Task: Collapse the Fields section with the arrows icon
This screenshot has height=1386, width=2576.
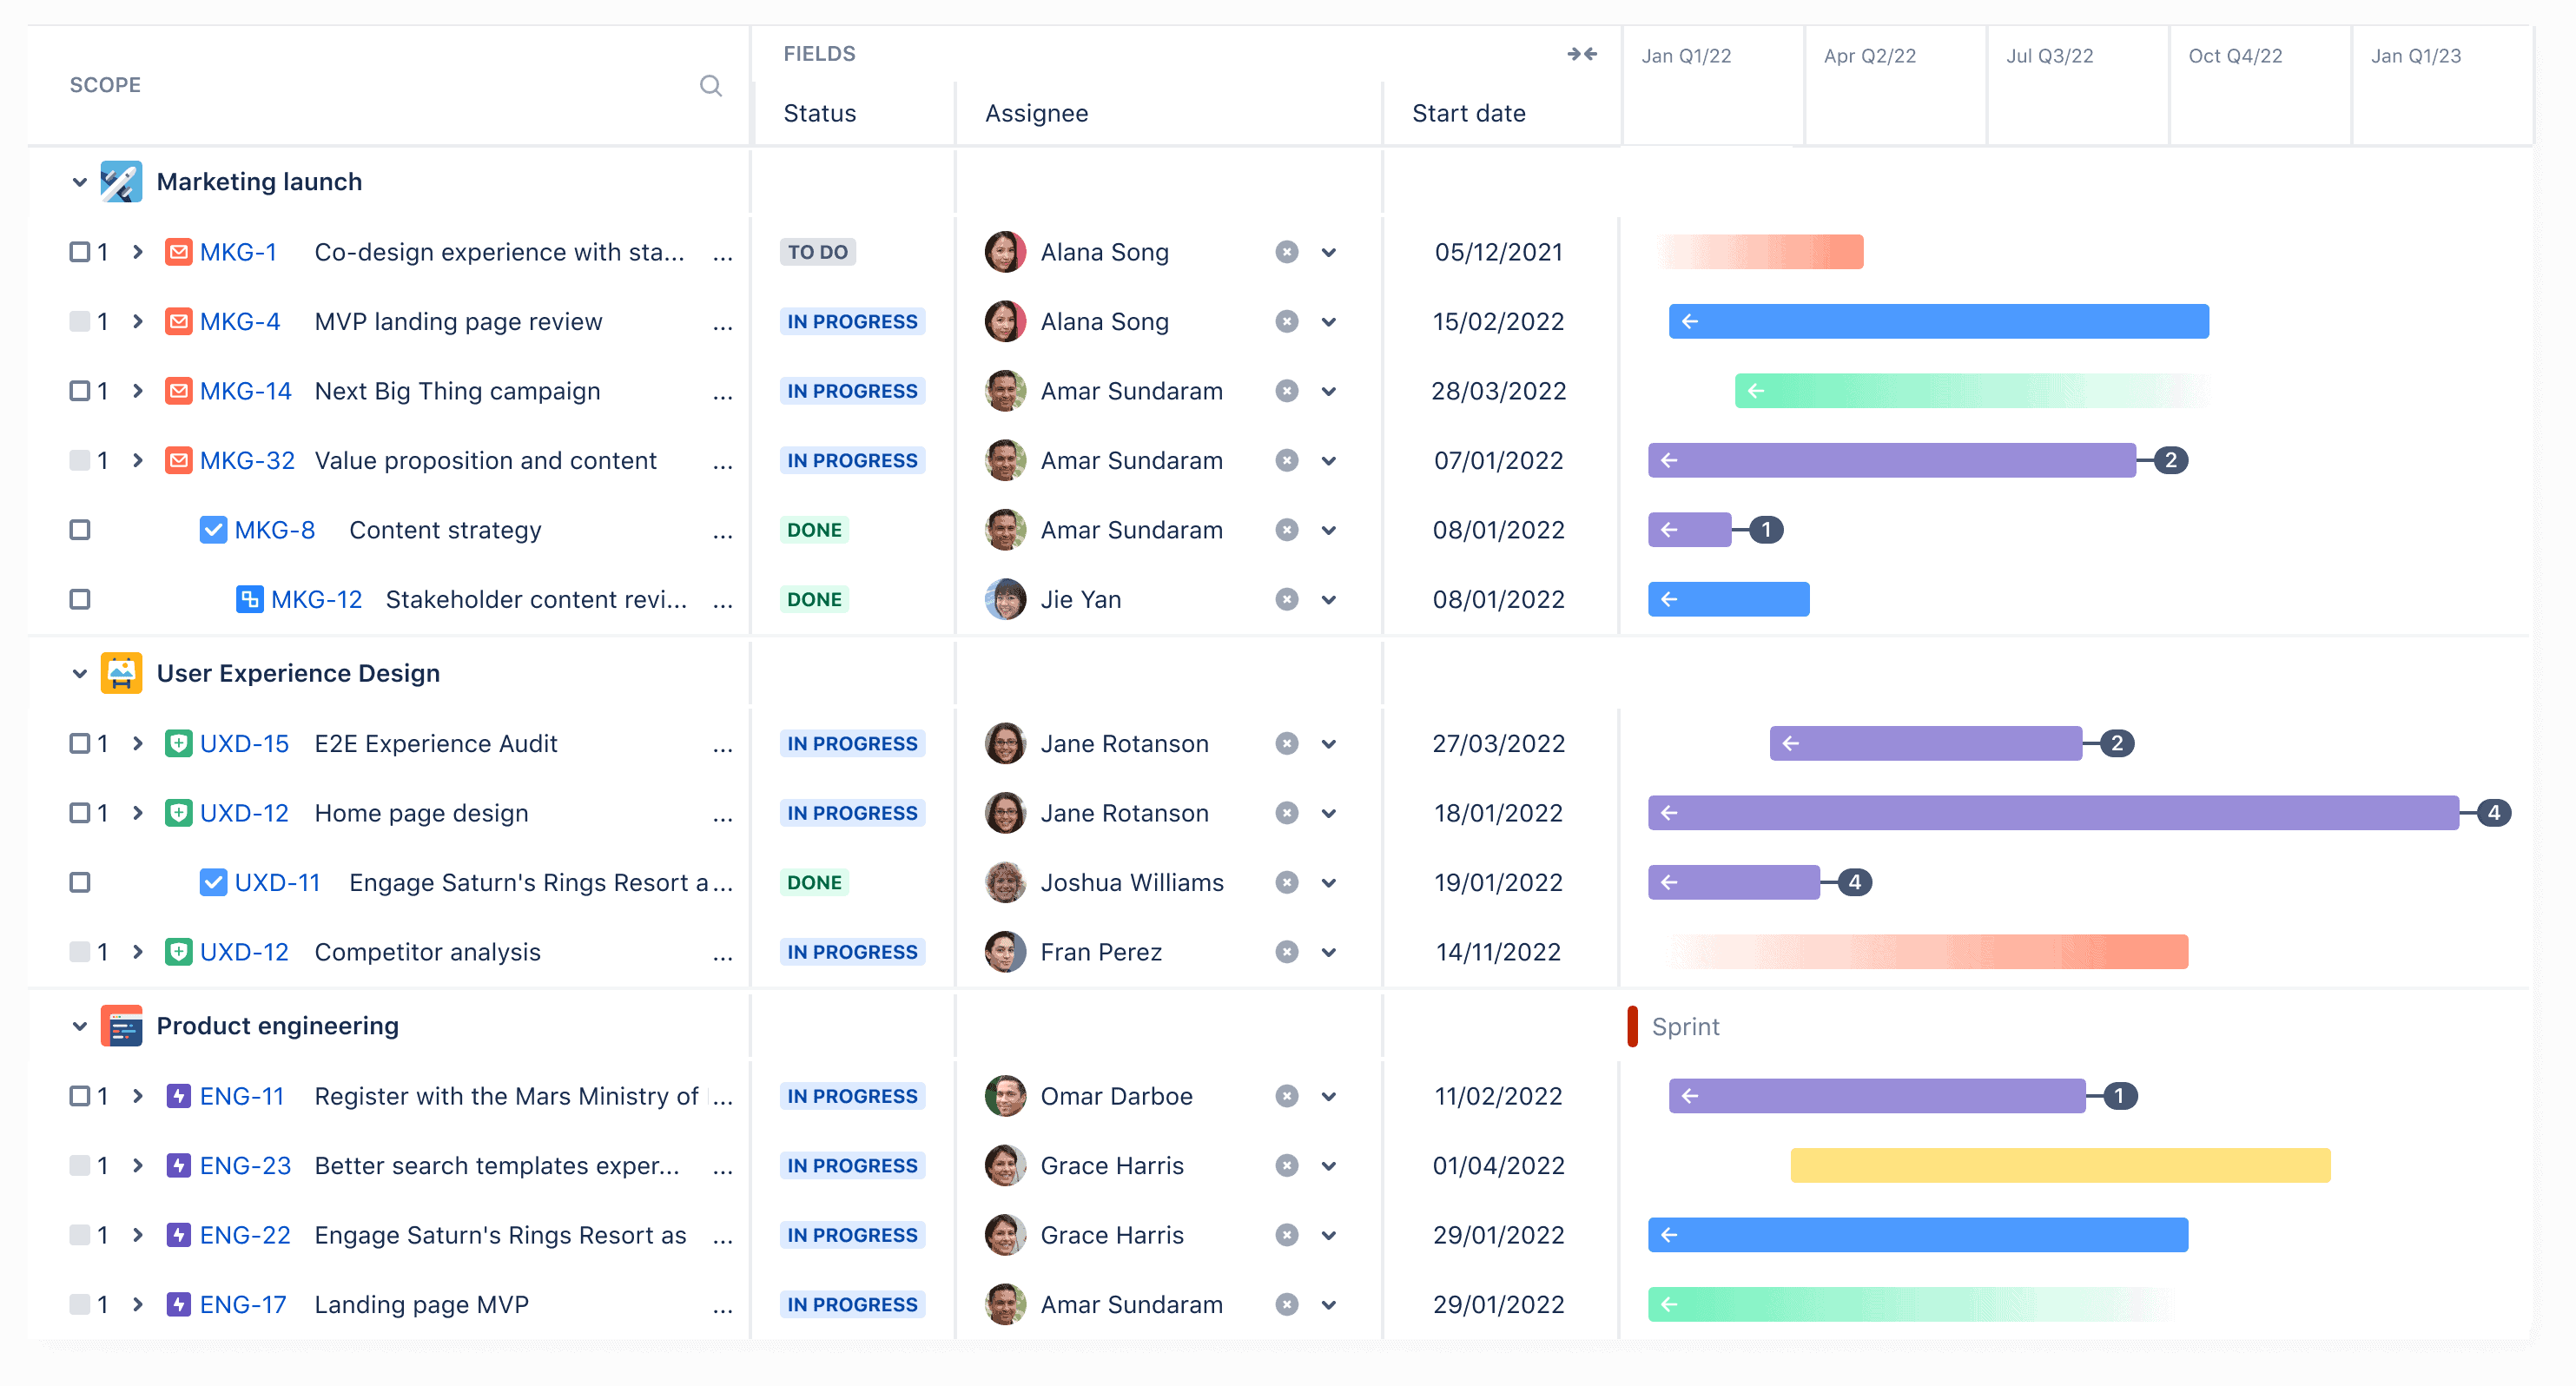Action: click(1583, 54)
